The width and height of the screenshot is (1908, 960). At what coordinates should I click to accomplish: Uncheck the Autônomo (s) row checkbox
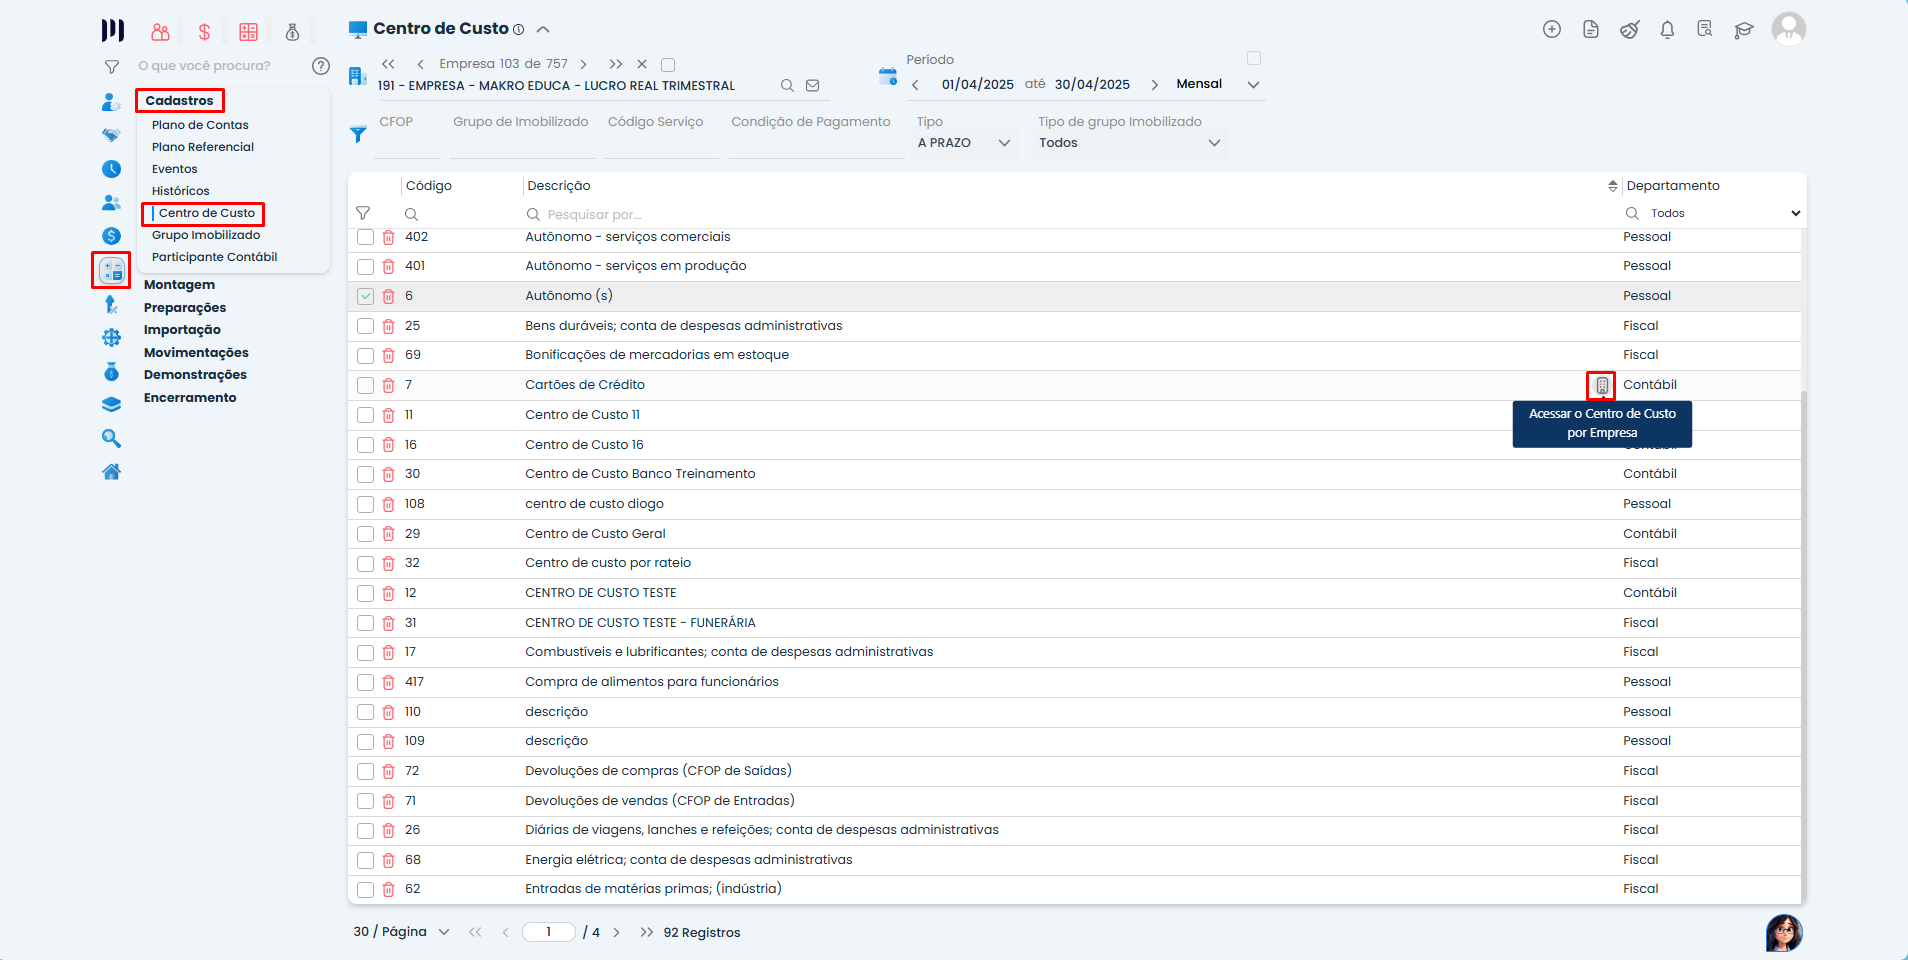coord(365,296)
